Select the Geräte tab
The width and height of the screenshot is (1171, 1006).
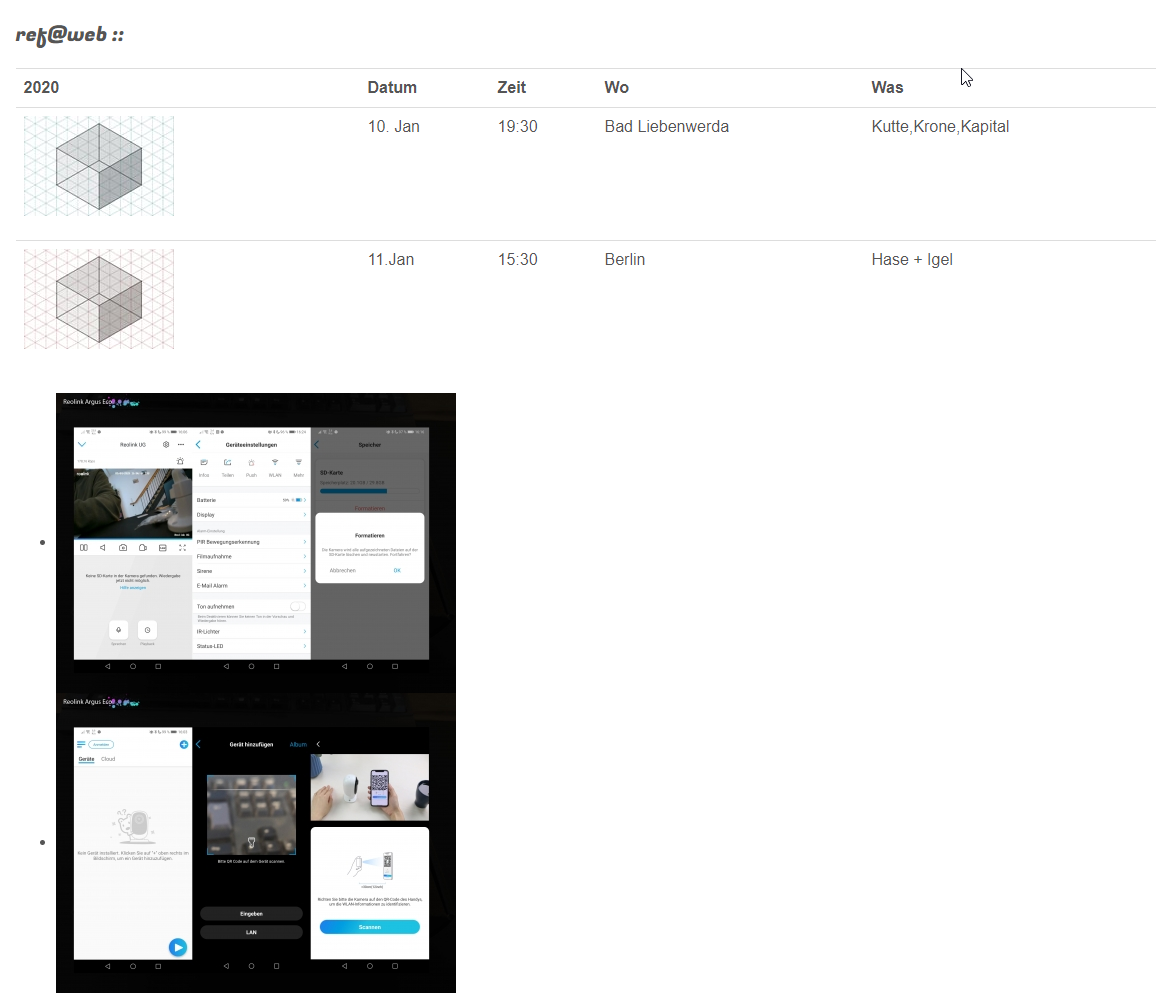click(x=86, y=759)
